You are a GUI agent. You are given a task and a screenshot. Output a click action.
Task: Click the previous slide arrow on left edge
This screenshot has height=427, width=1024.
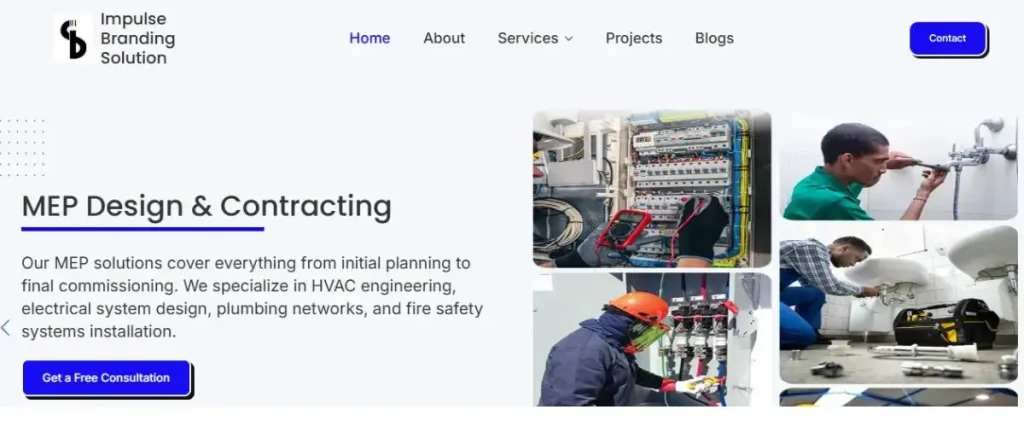point(6,327)
